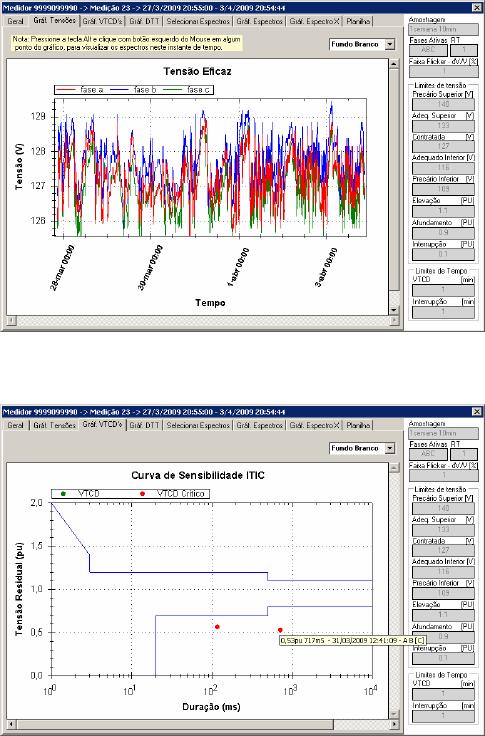
Task: Click Adeq. Superior field in Tensão Eficaz window
Action: click(444, 125)
